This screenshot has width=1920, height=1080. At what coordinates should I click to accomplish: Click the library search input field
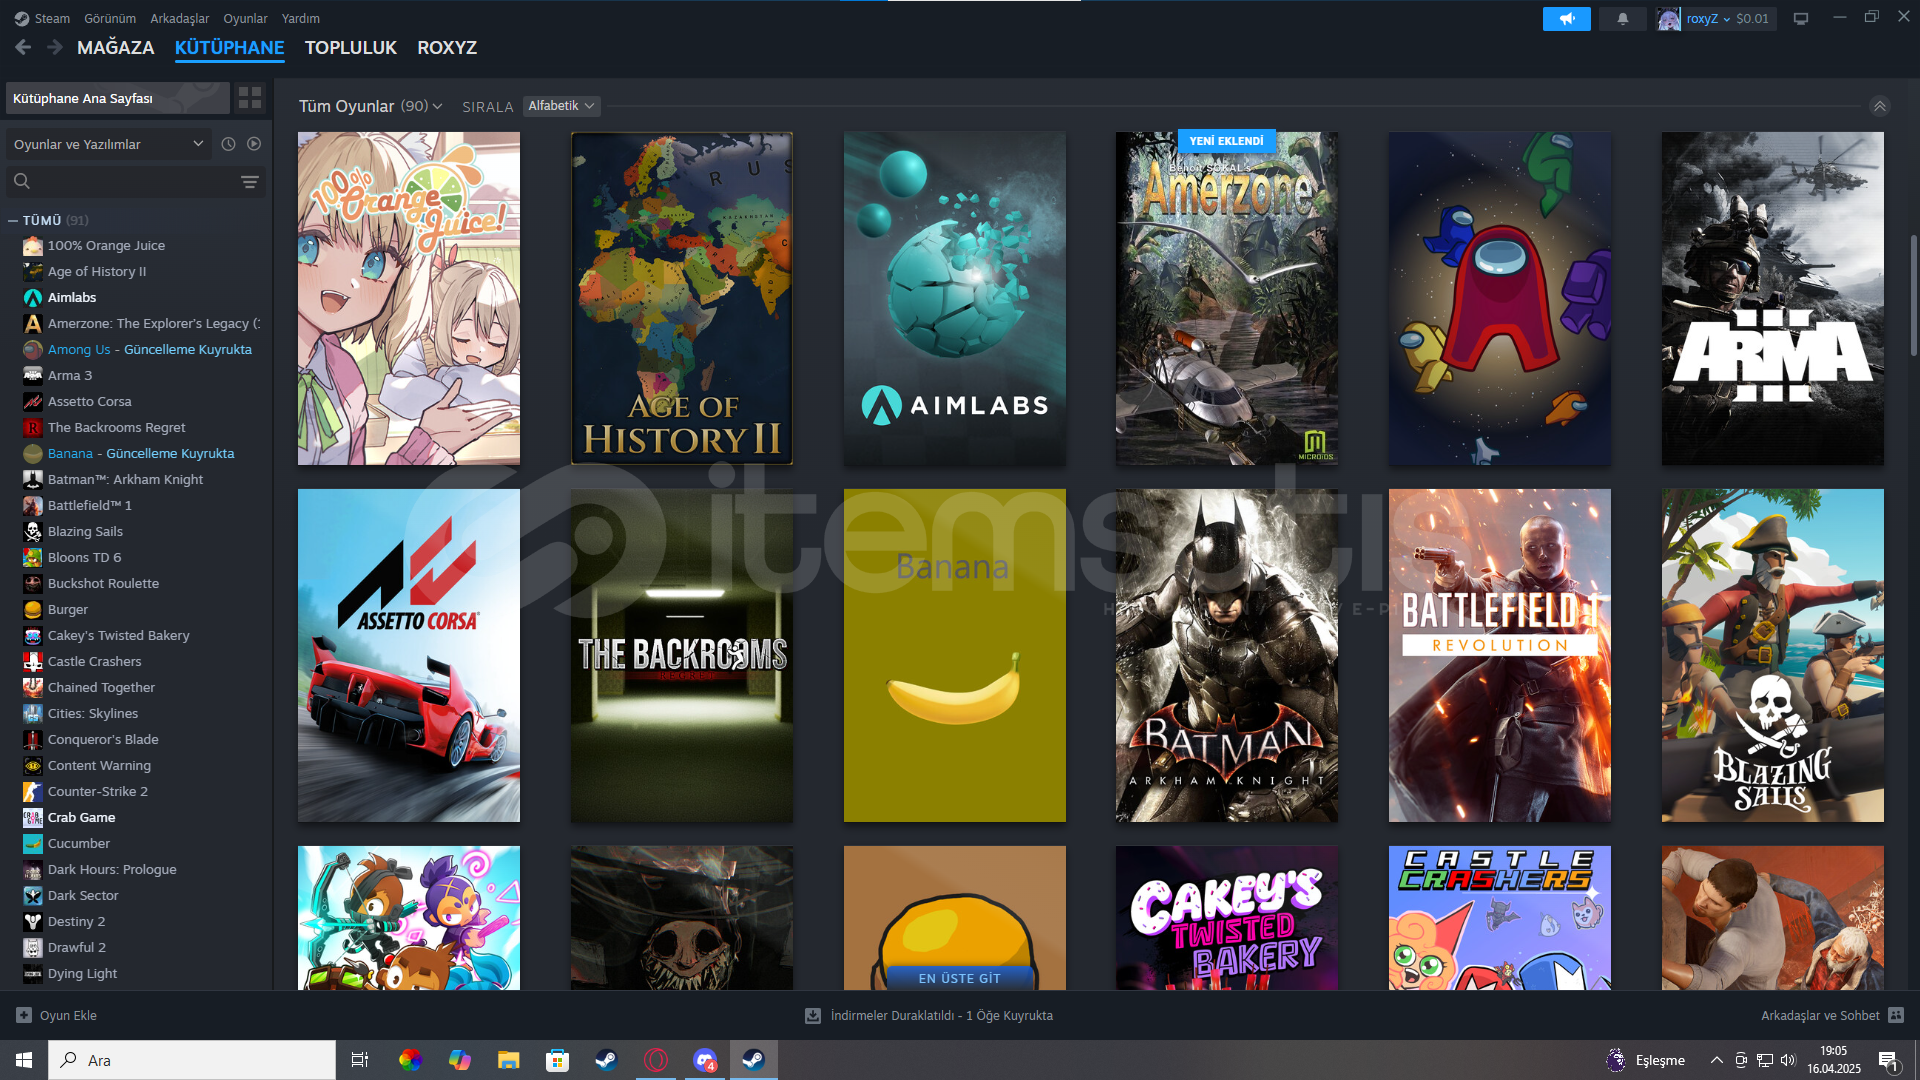(x=135, y=181)
